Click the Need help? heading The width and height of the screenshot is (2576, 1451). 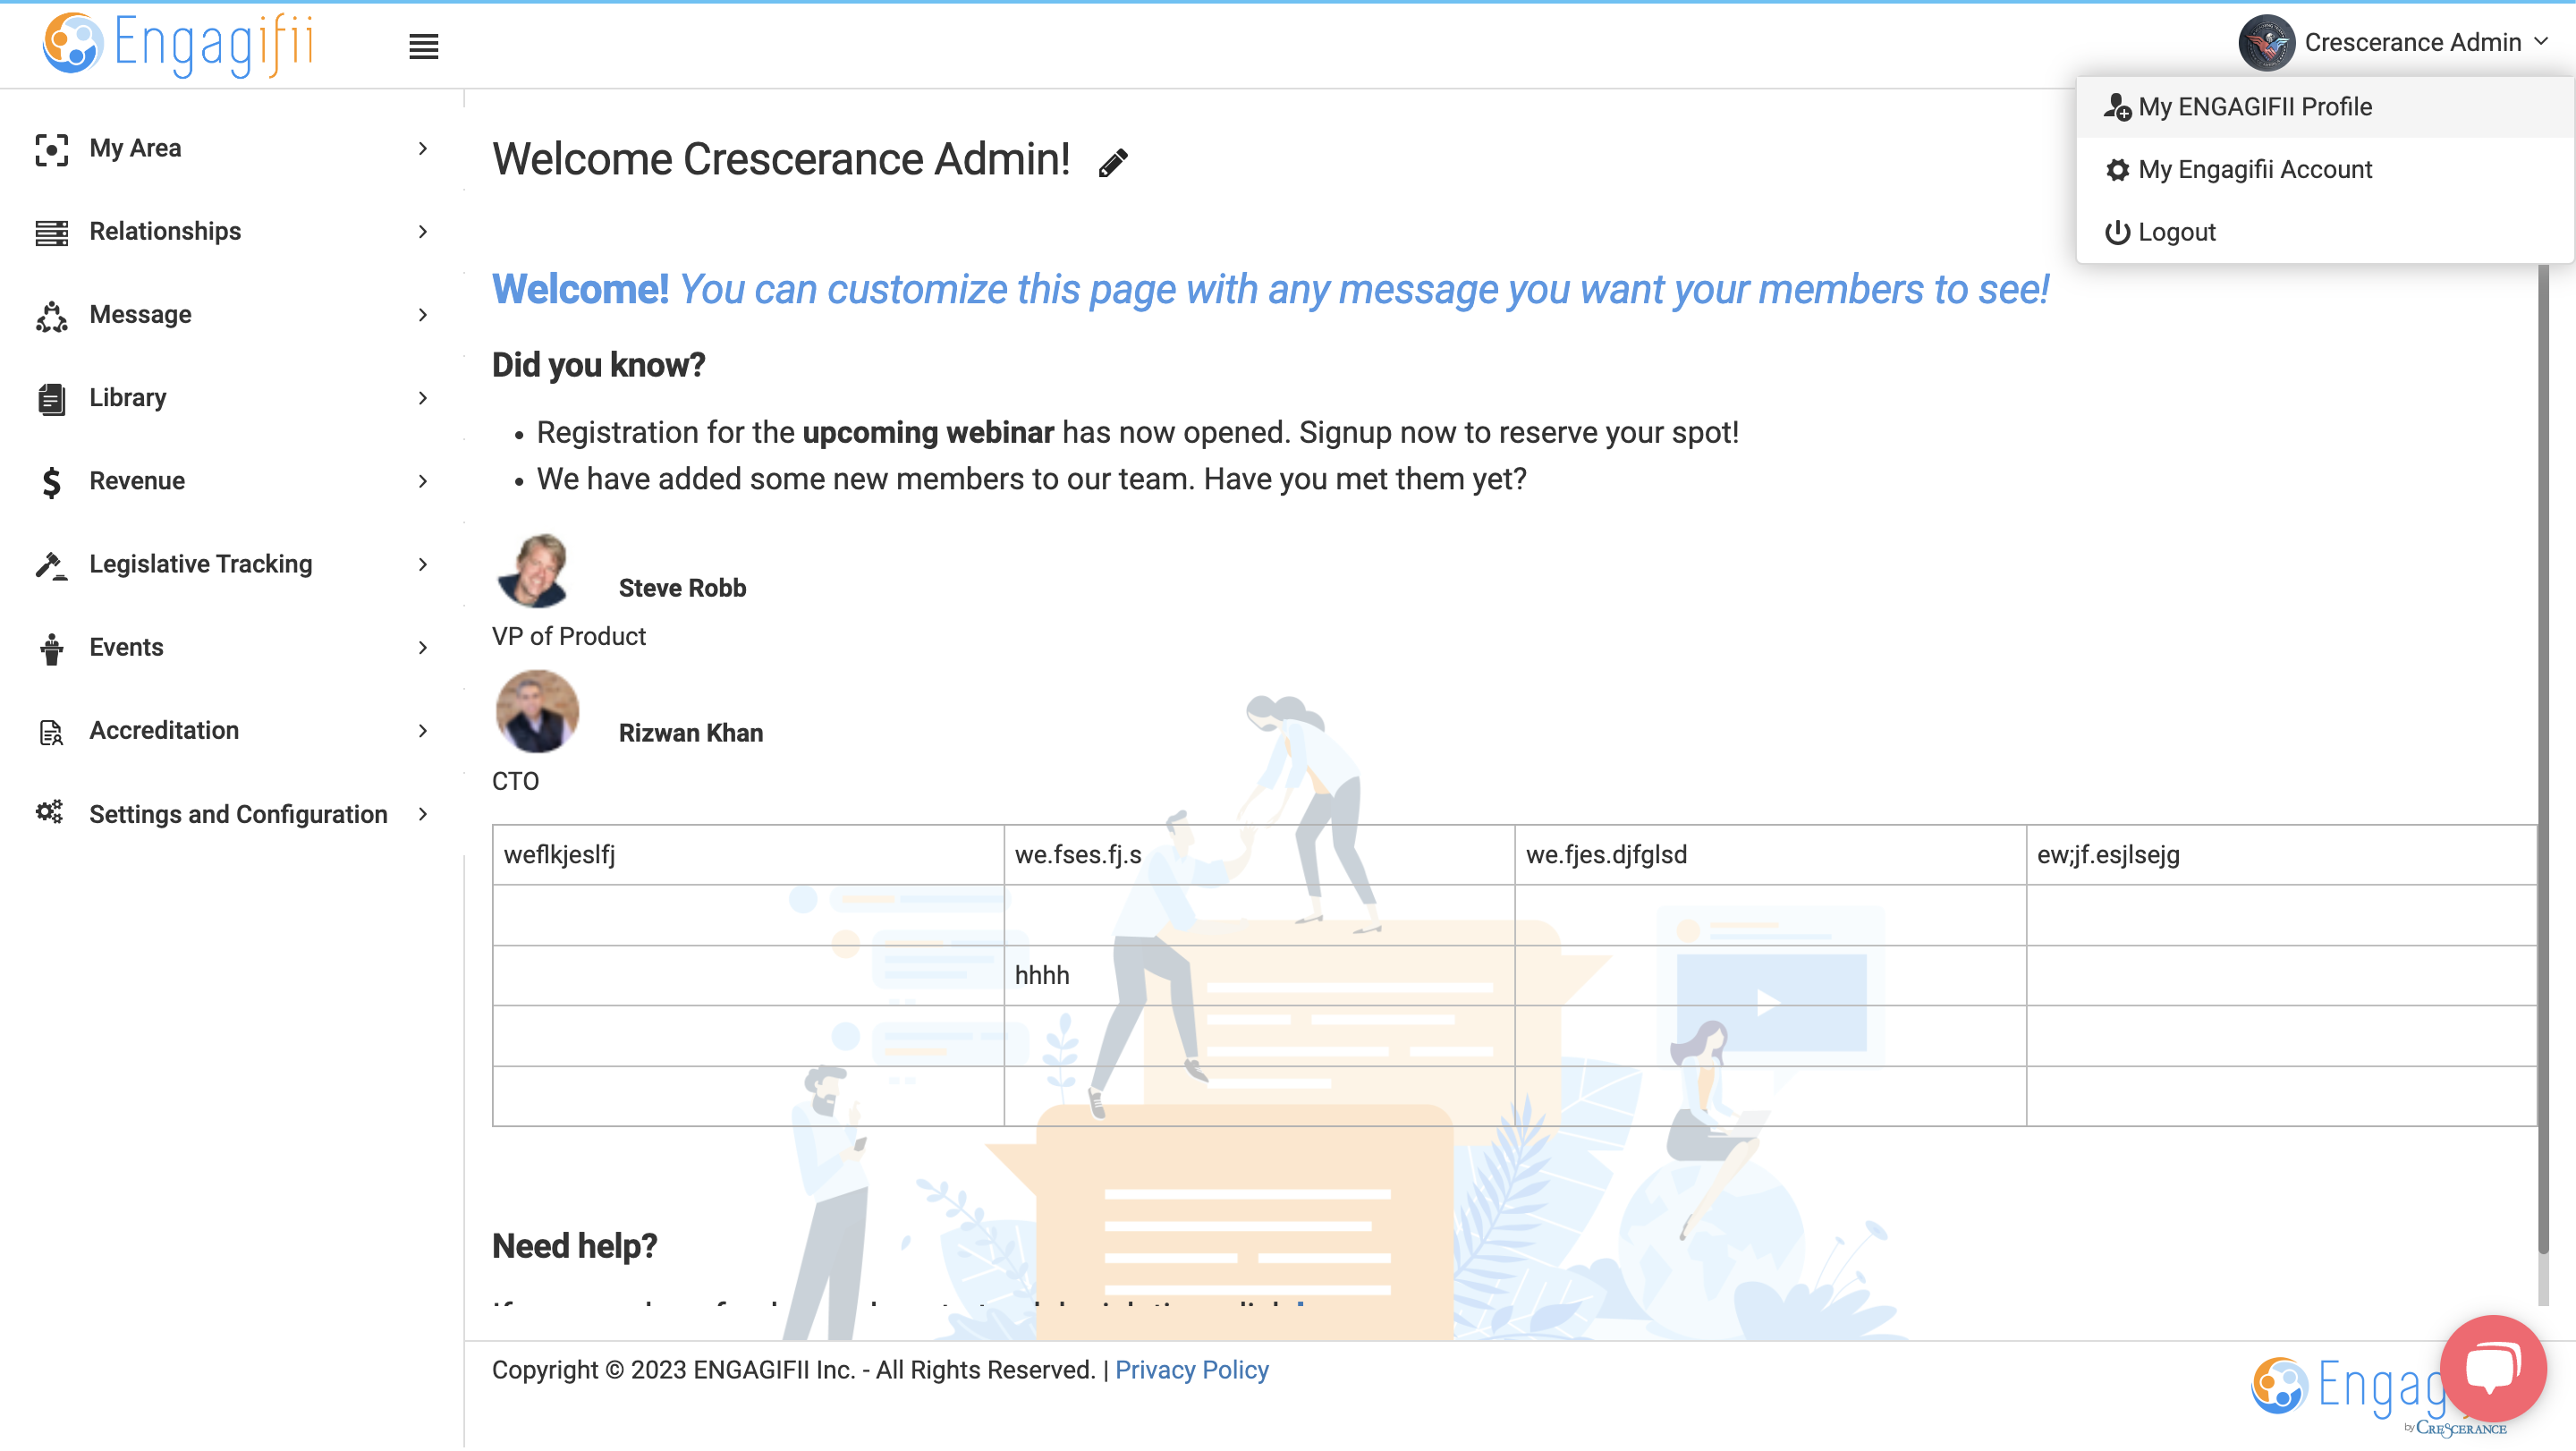point(574,1247)
